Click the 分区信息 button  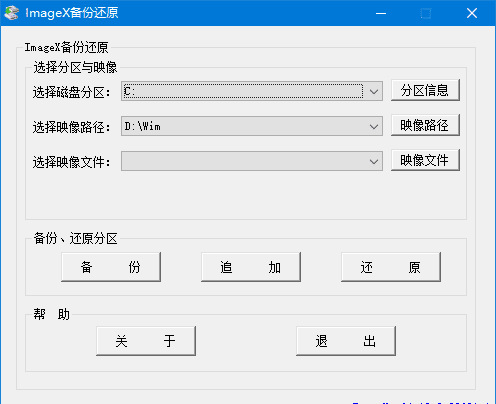[x=425, y=90]
